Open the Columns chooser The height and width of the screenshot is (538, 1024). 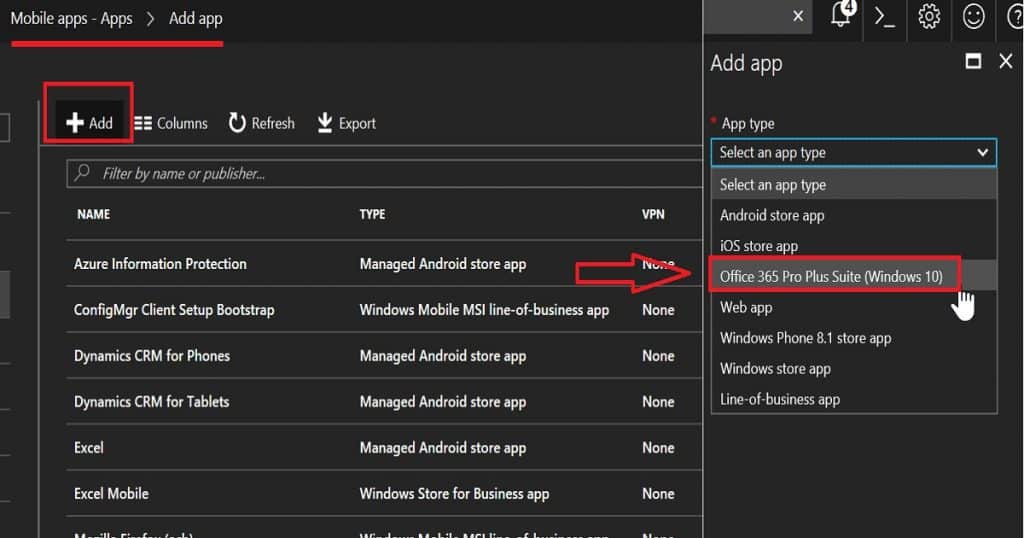[x=170, y=123]
